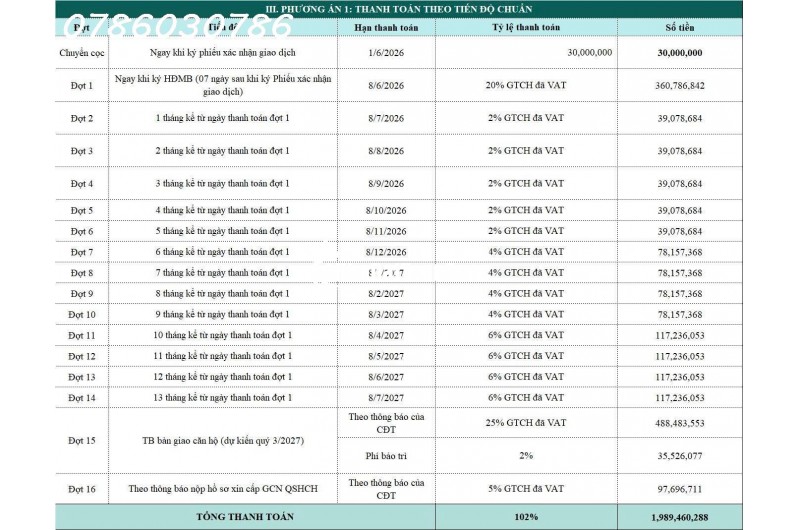Select the 'Đợt 10' row label

82,315
